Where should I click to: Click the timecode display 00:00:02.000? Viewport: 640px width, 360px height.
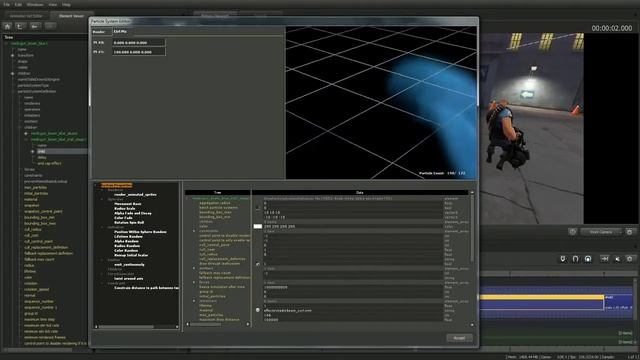(x=611, y=28)
